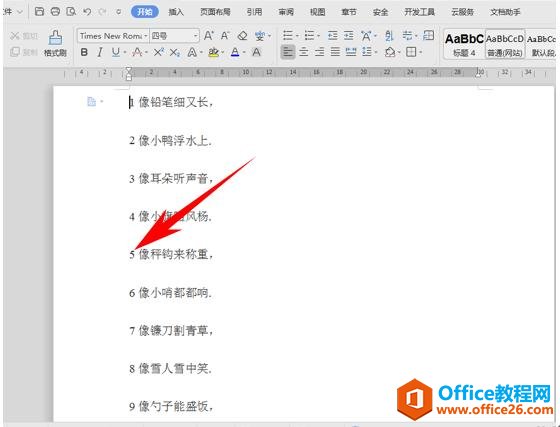This screenshot has width=560, height=427.
Task: Click the Save icon in quick access toolbar
Action: [39, 12]
